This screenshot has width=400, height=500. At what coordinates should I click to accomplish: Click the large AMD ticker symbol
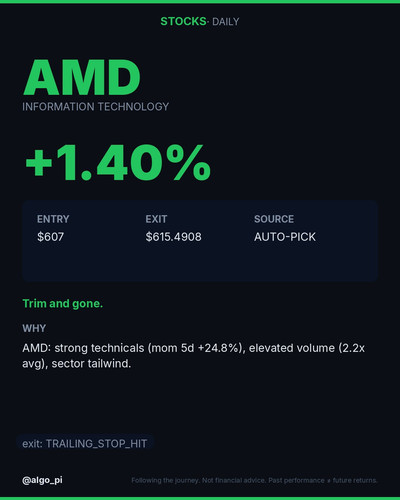coord(82,78)
